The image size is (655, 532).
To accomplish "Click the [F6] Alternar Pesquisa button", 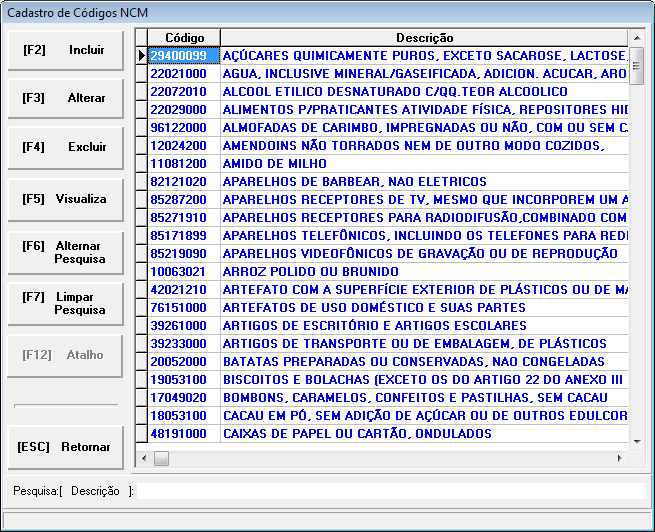I will (x=64, y=252).
